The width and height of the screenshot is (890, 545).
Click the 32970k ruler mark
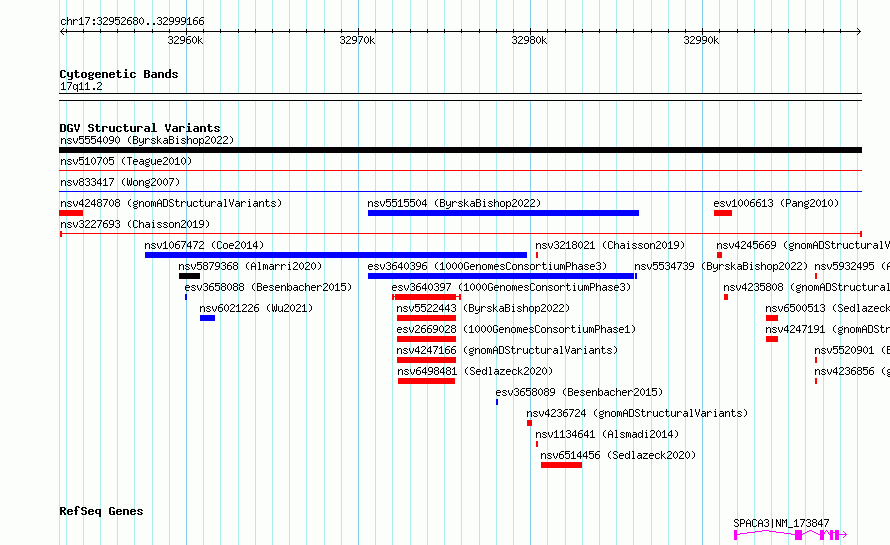(x=357, y=40)
